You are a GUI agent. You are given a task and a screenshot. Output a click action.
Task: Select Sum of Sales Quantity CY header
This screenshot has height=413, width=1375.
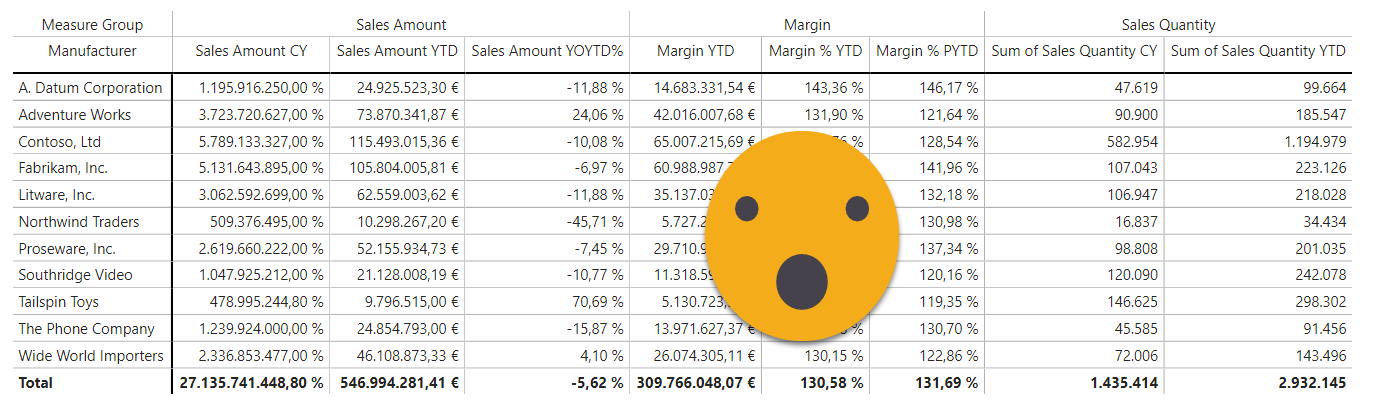click(x=1074, y=51)
